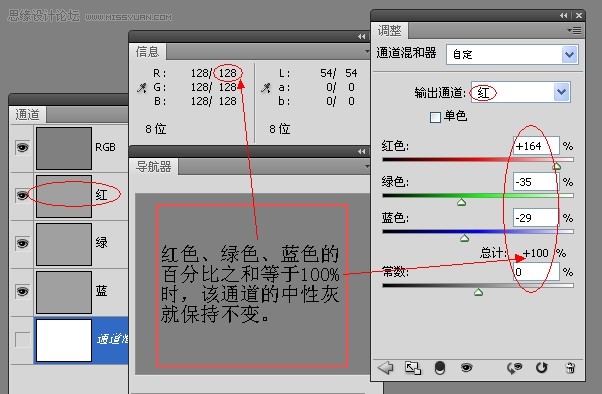Switch to the 导航器 tab

[154, 167]
